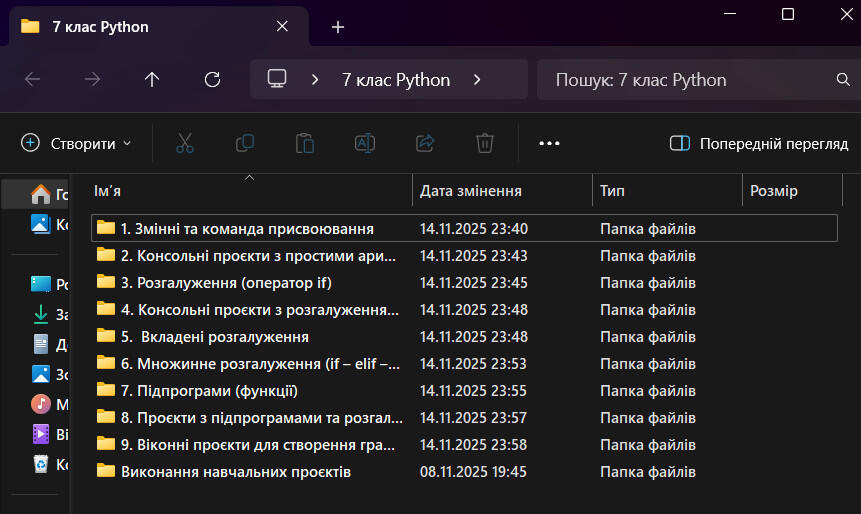861x514 pixels.
Task: Open the three-dots more options menu
Action: coord(549,143)
